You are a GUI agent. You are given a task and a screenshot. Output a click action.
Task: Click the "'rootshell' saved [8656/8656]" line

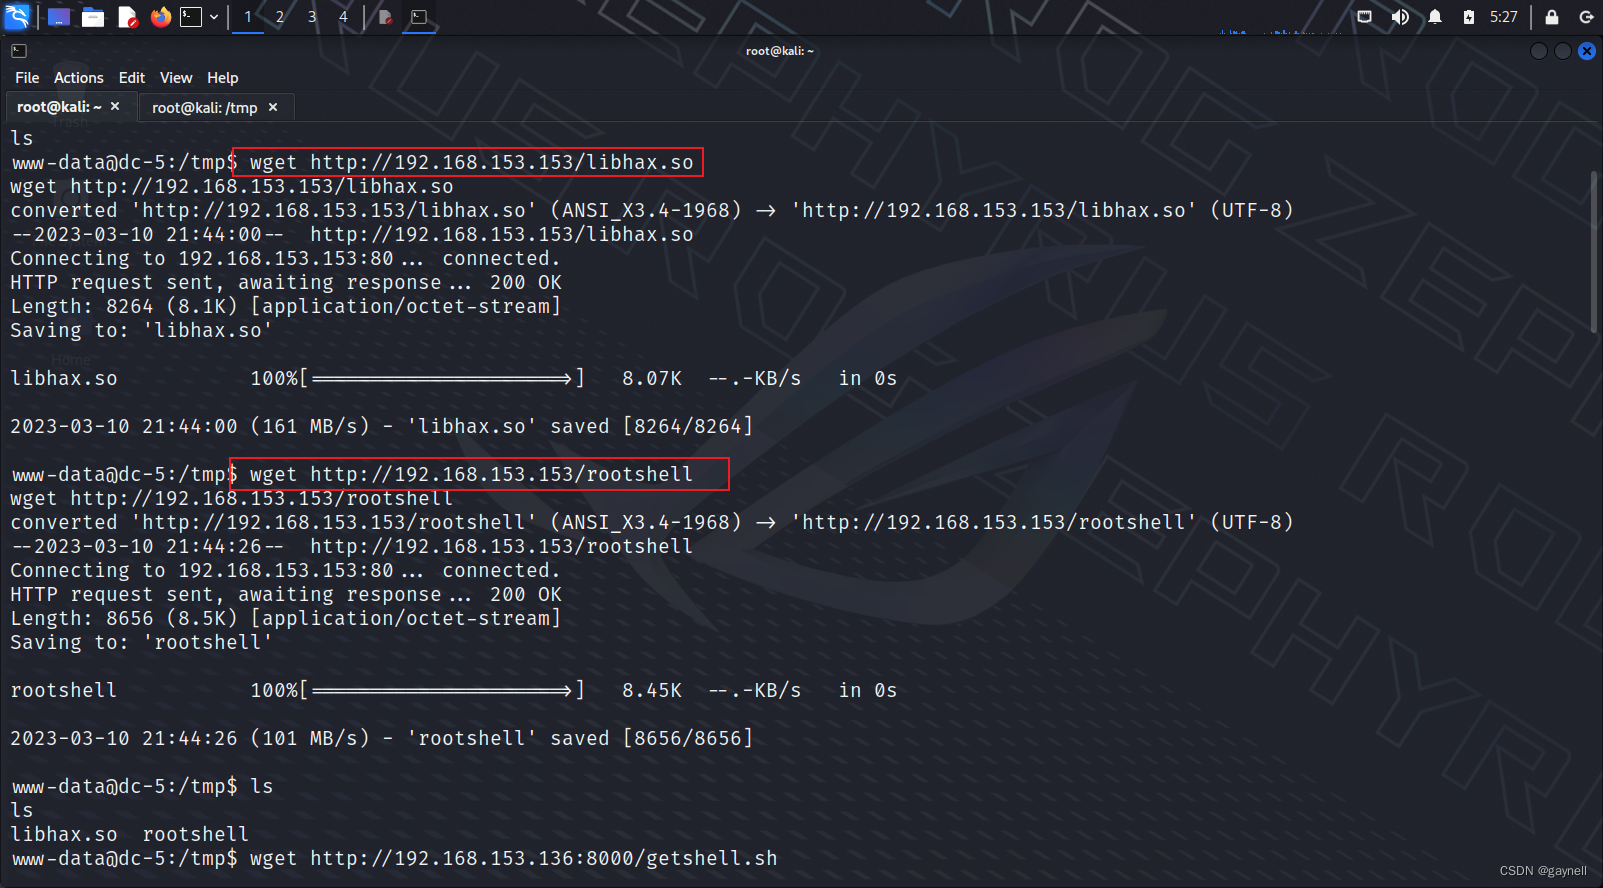(381, 738)
